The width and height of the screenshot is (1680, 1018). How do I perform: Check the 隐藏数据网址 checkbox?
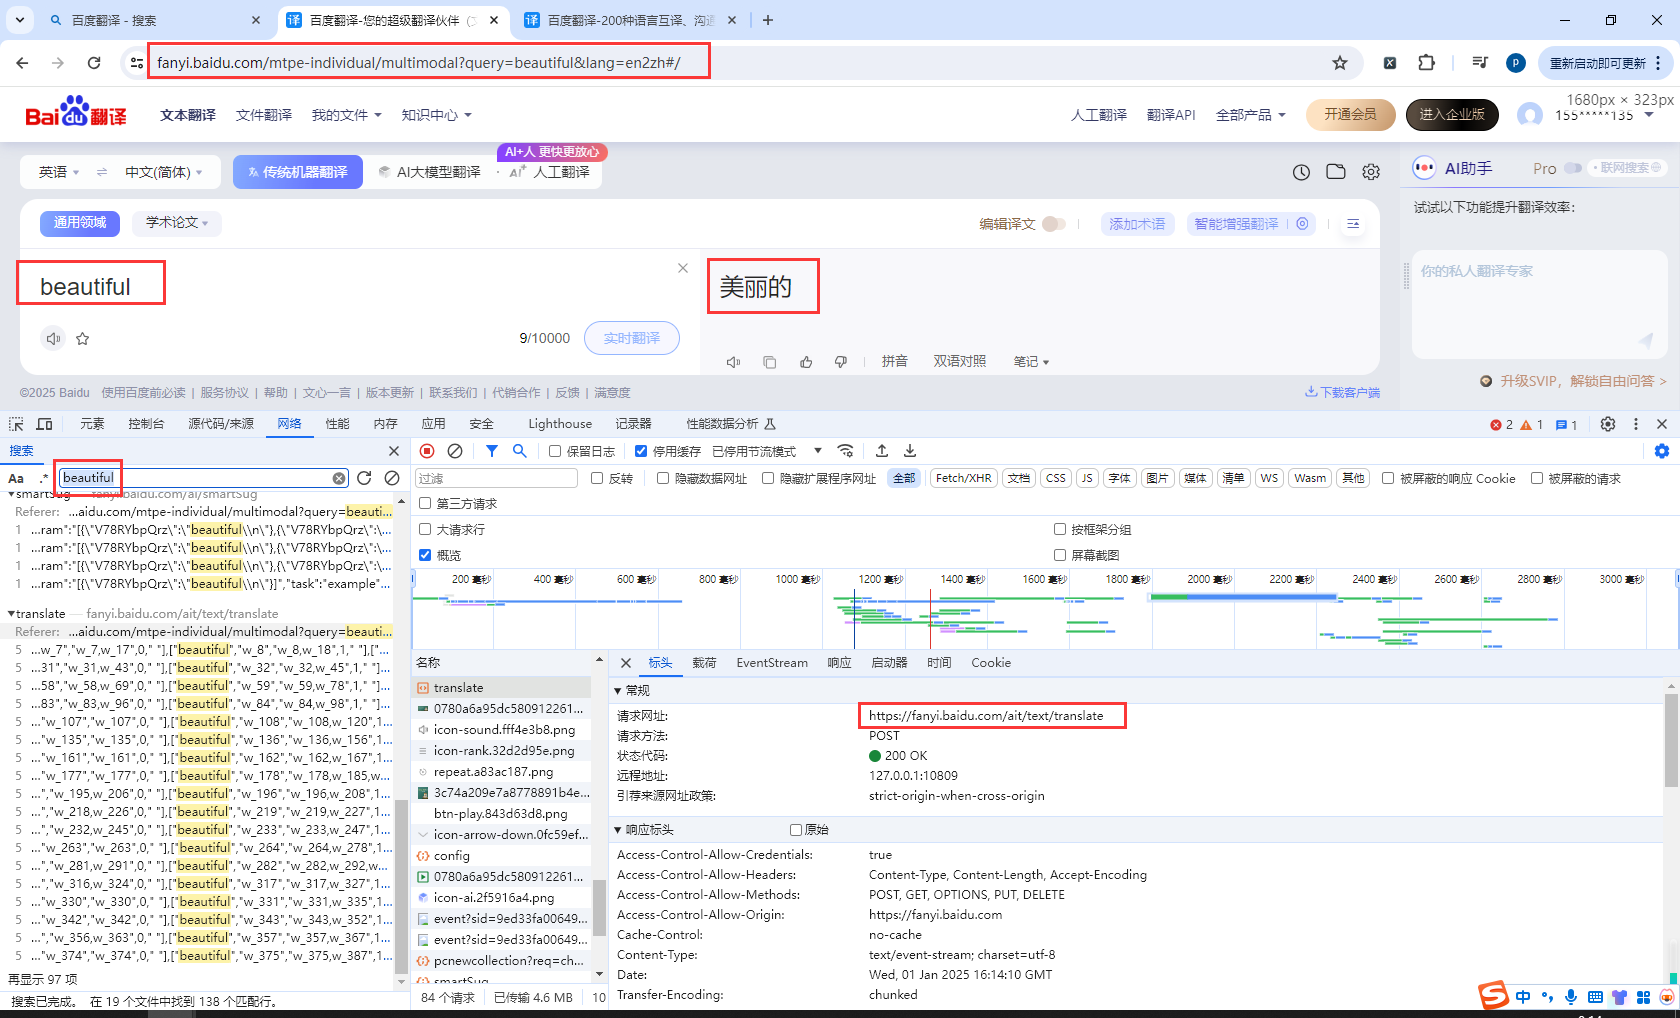coord(663,478)
